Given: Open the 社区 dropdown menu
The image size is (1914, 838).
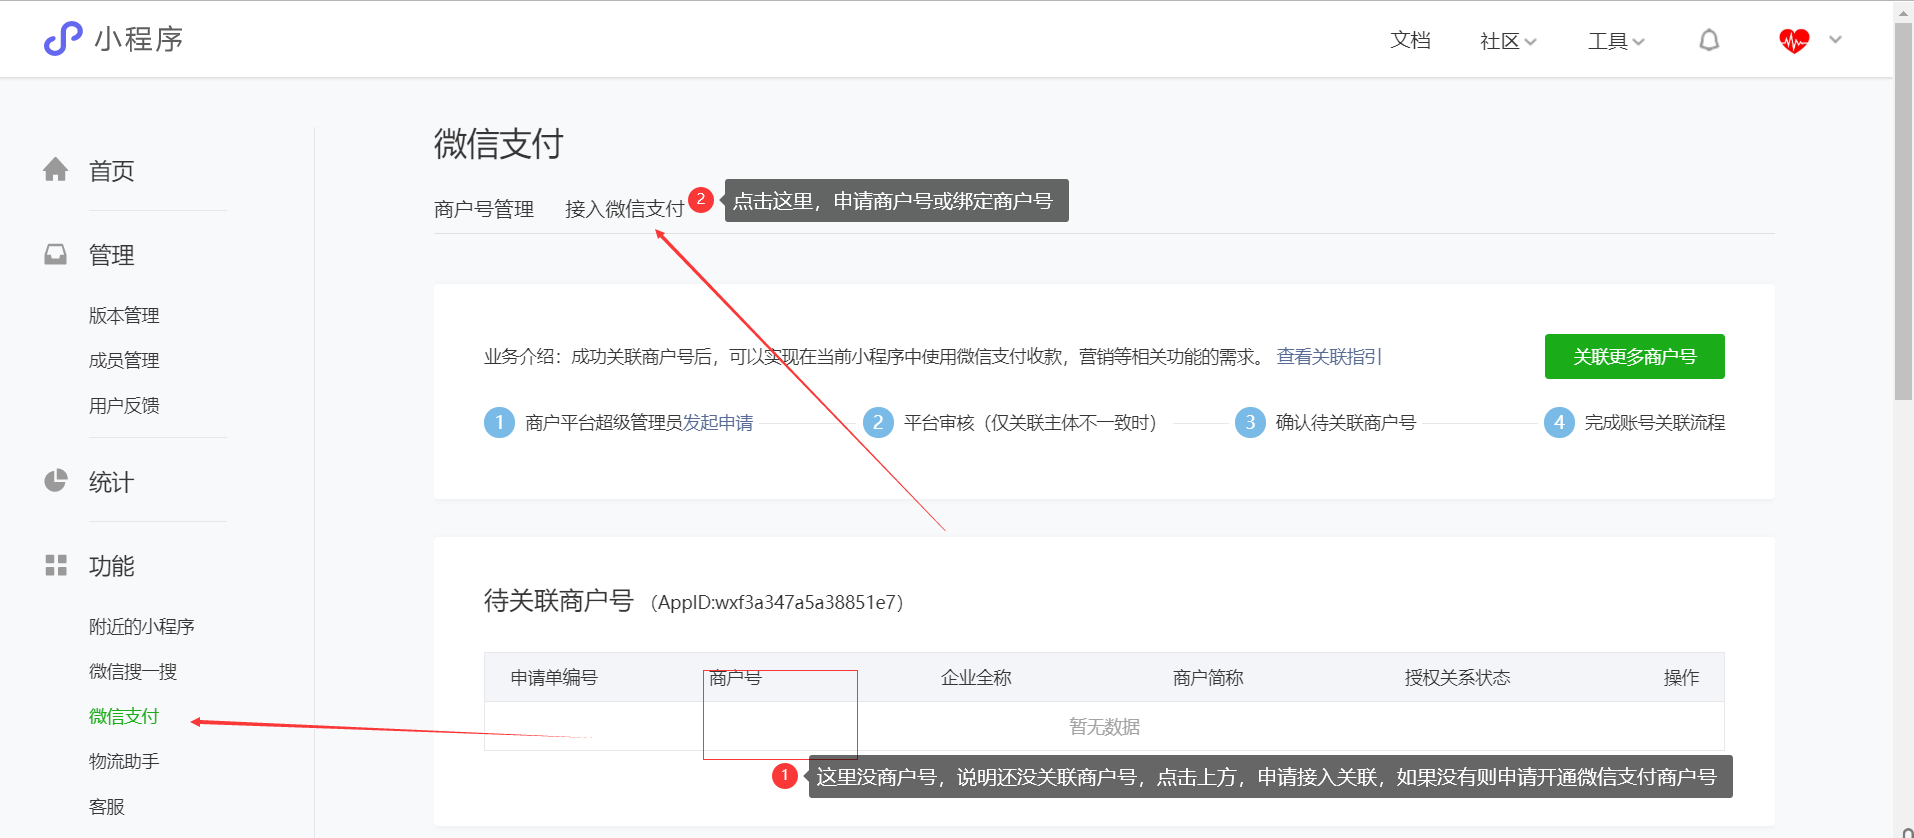Looking at the screenshot, I should [1508, 41].
